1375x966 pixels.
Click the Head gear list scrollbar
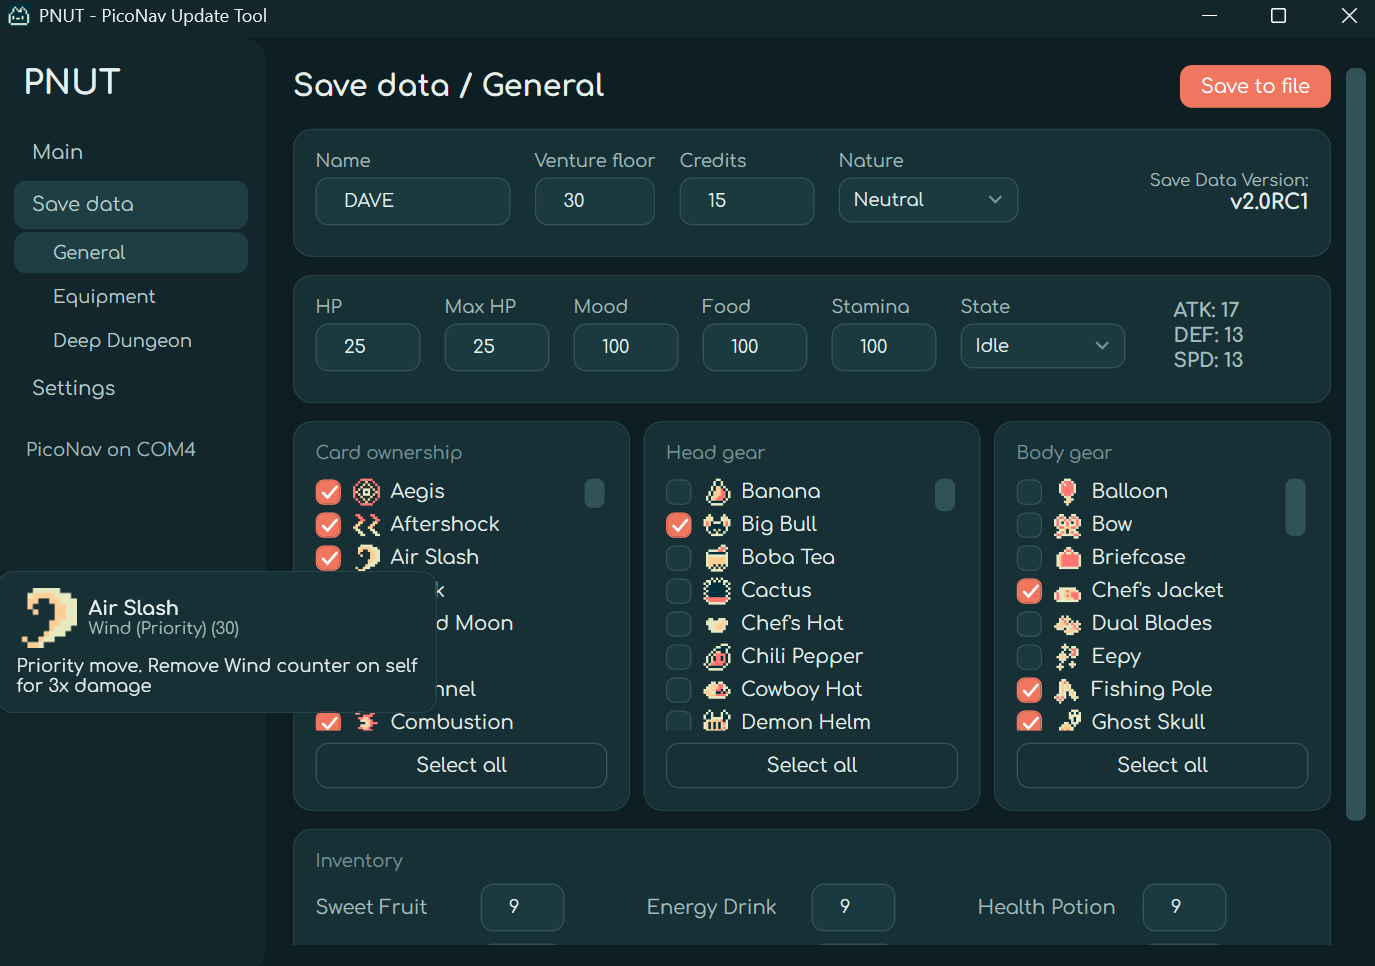945,495
